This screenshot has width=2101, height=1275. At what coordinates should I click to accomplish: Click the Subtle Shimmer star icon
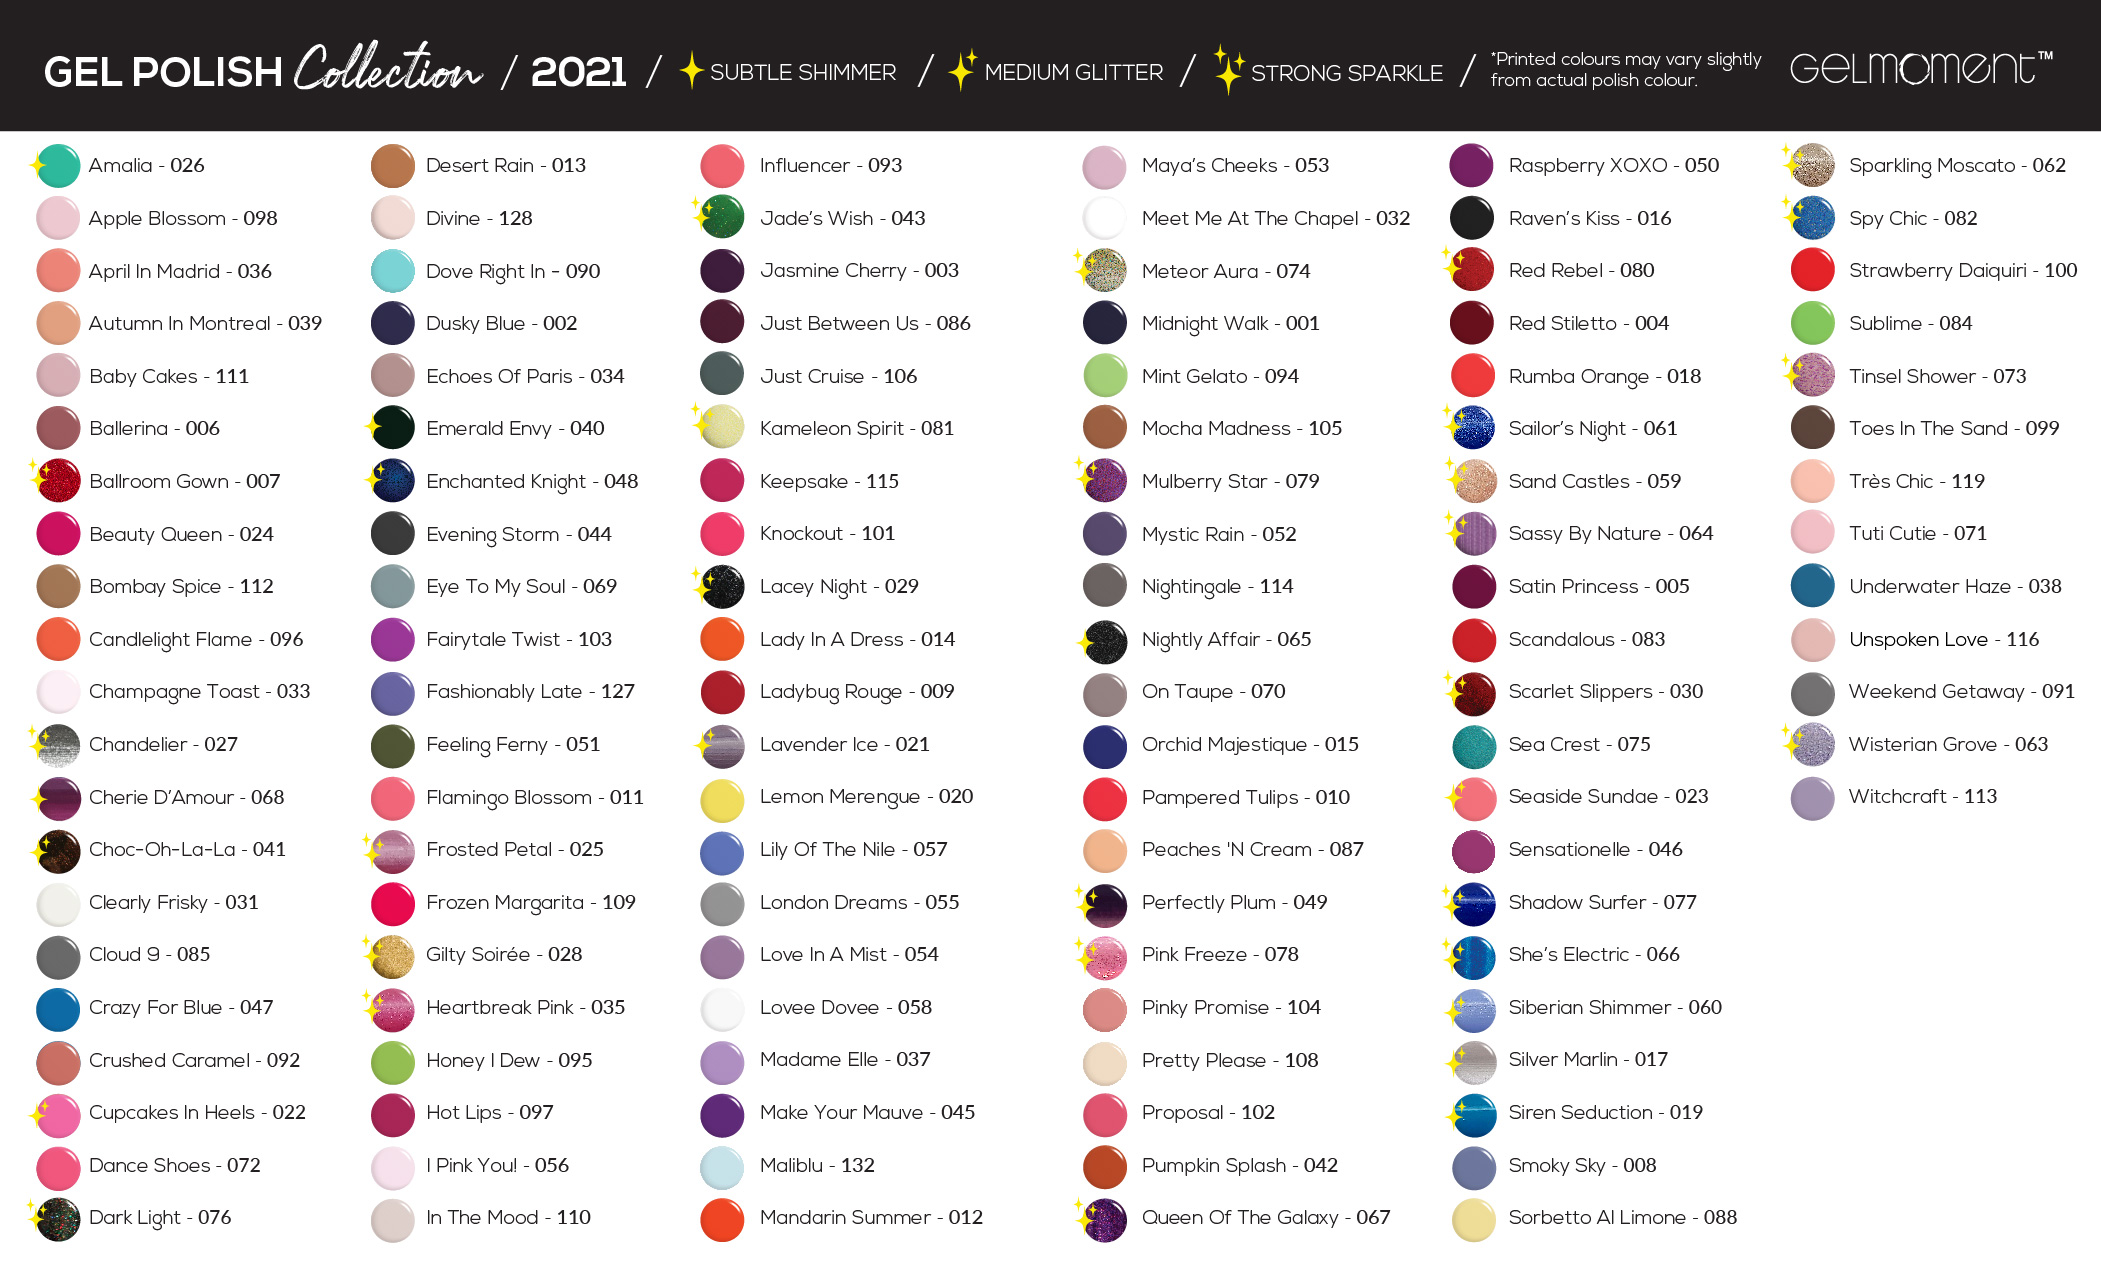[x=691, y=71]
